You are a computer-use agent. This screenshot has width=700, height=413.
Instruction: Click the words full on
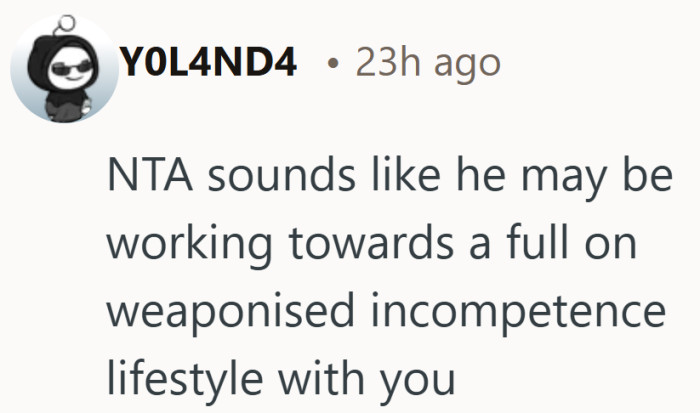(571, 242)
